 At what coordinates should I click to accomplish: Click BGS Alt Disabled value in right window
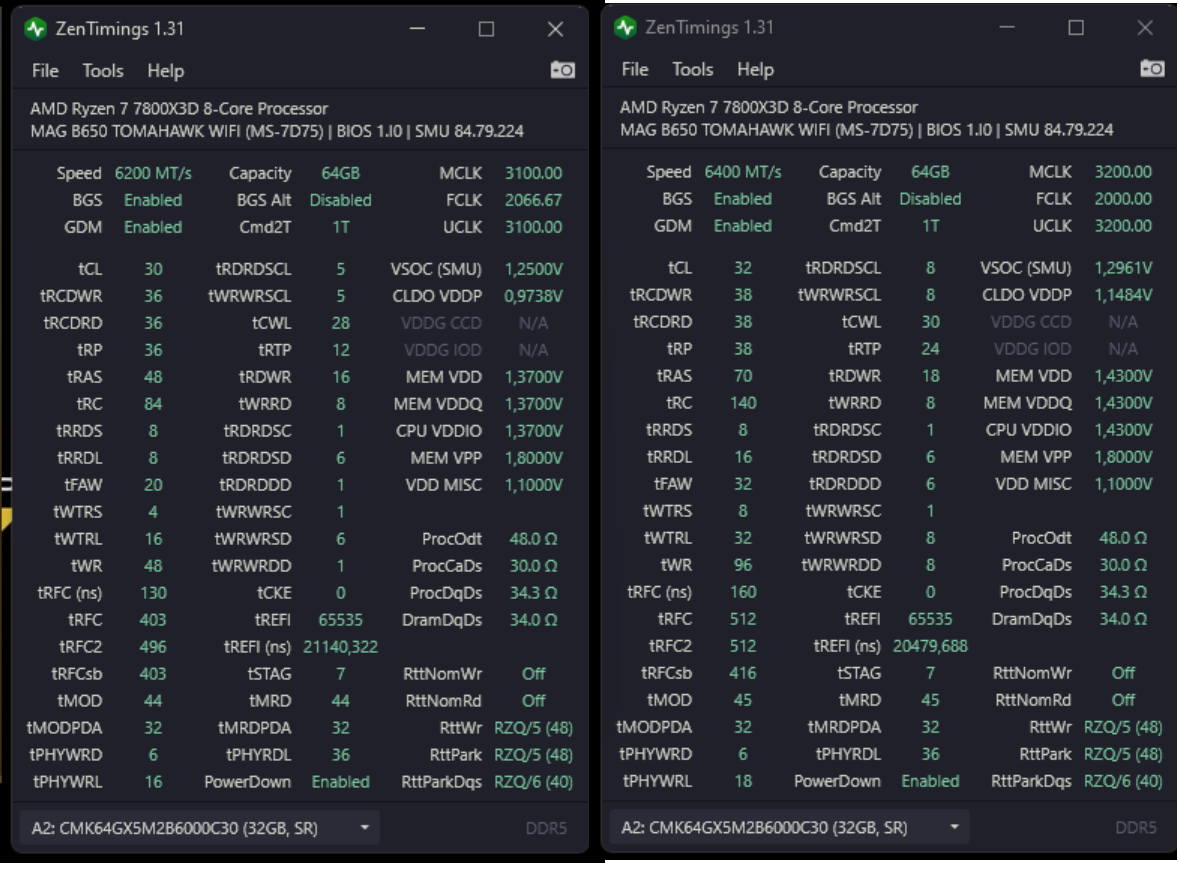coord(930,198)
